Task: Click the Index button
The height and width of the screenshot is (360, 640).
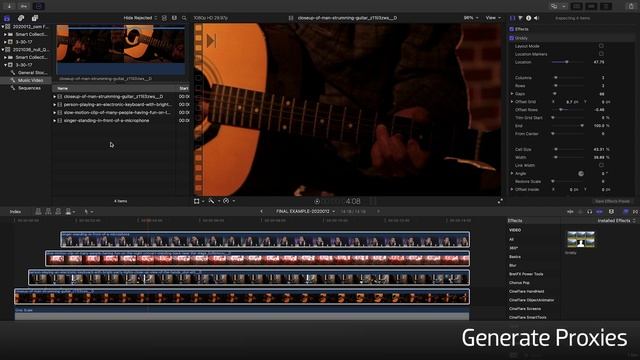Action: [x=15, y=211]
